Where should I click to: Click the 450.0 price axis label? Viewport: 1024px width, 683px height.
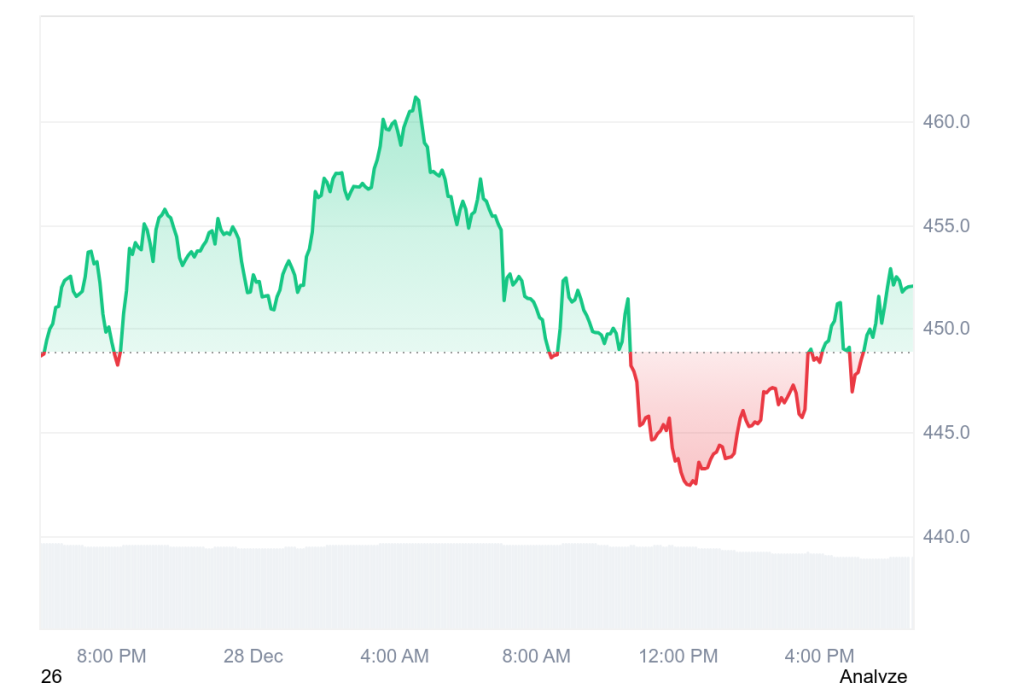(946, 329)
